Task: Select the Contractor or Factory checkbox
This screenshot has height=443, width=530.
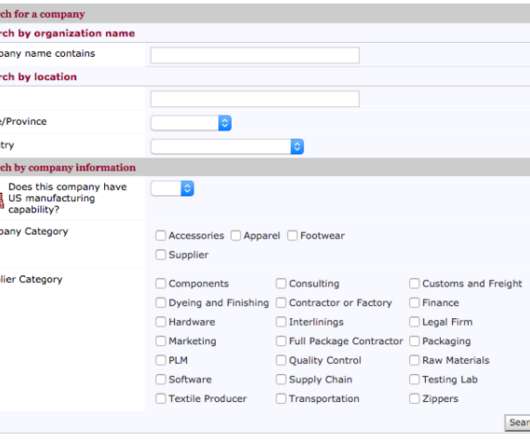Action: tap(281, 303)
